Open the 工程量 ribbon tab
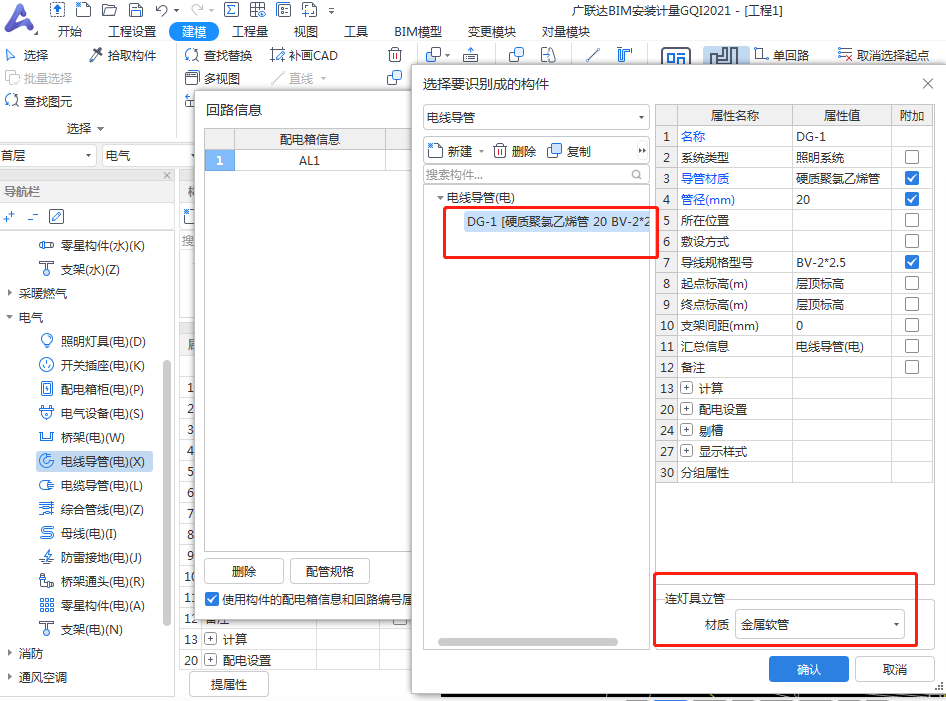The width and height of the screenshot is (946, 701). click(250, 31)
